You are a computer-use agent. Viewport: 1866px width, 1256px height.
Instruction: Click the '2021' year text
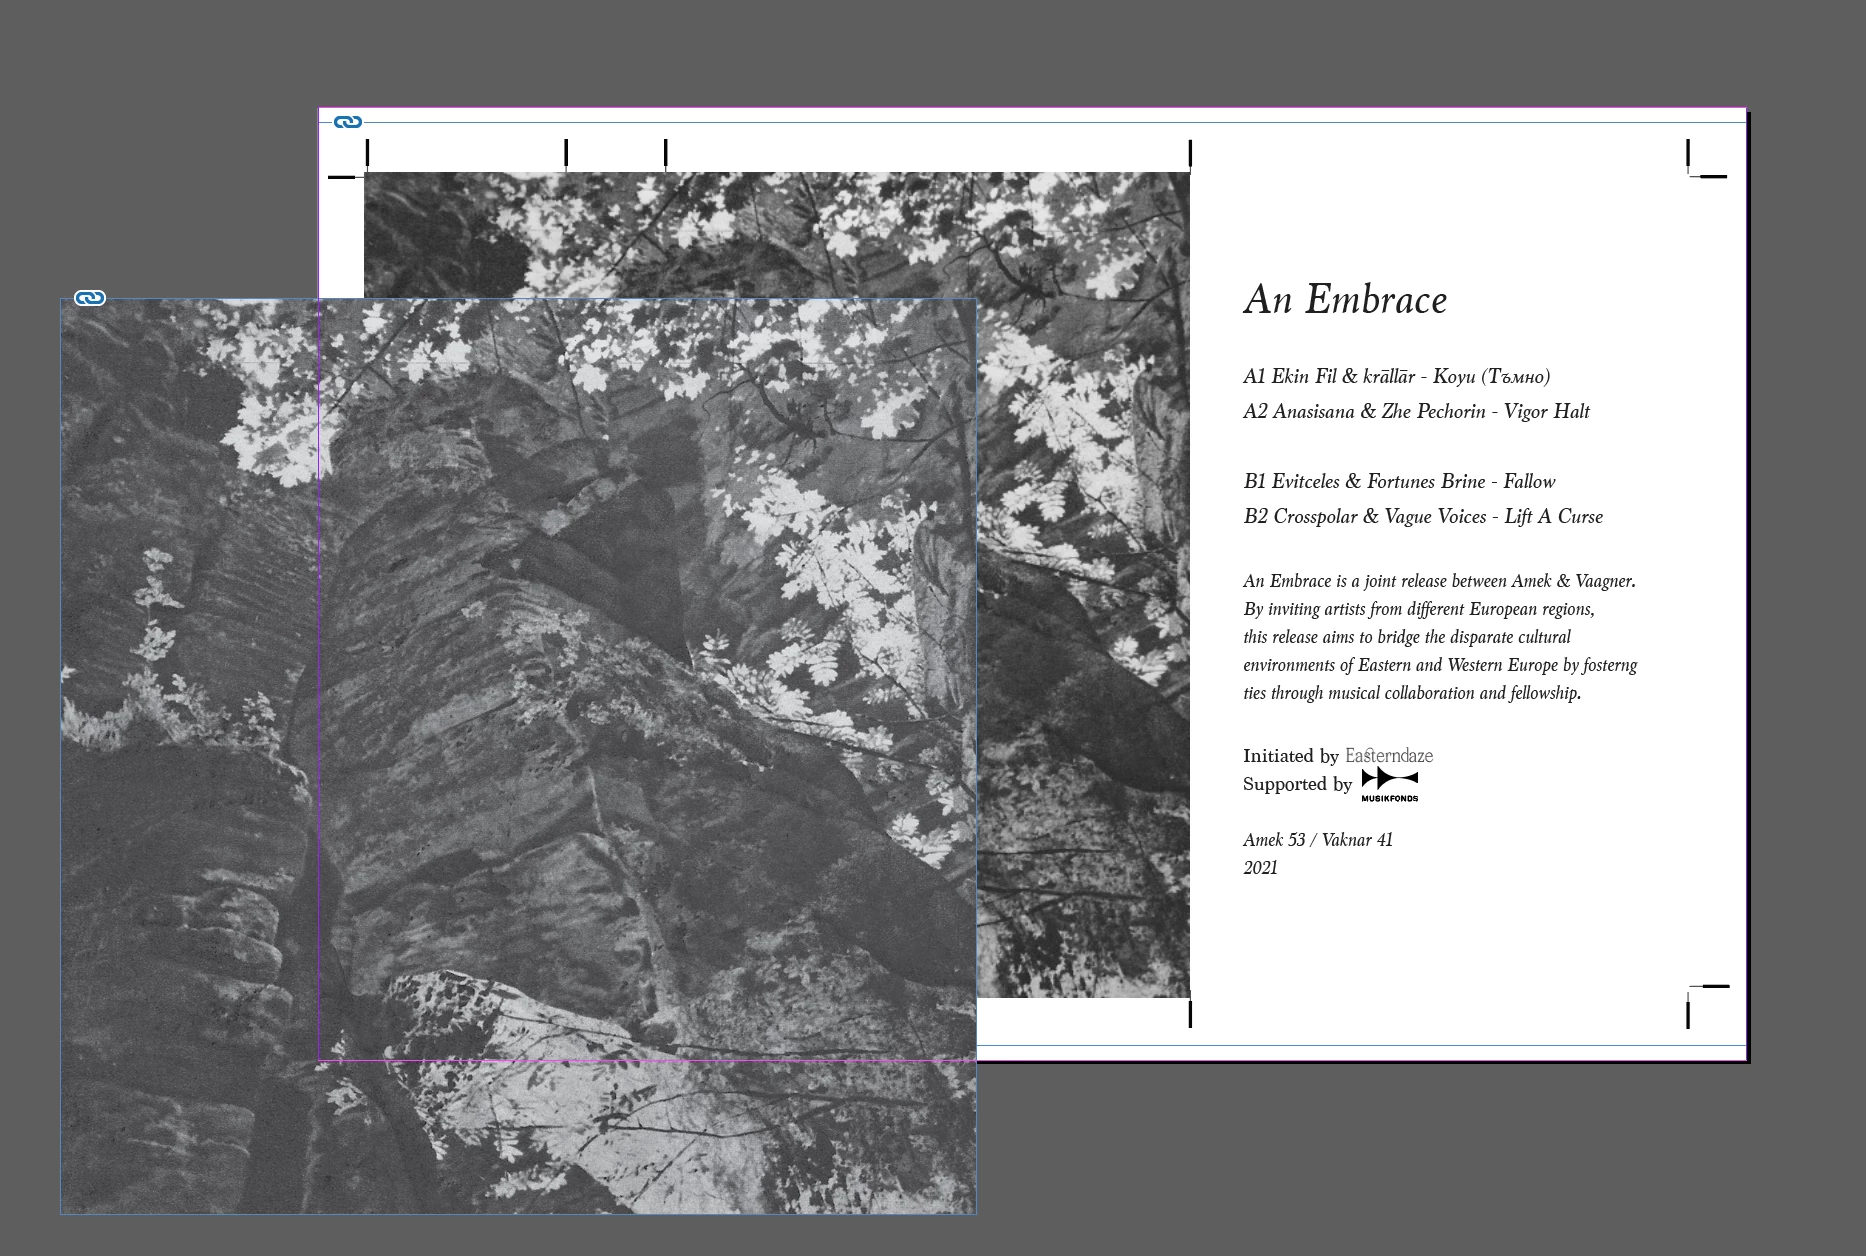[x=1261, y=868]
